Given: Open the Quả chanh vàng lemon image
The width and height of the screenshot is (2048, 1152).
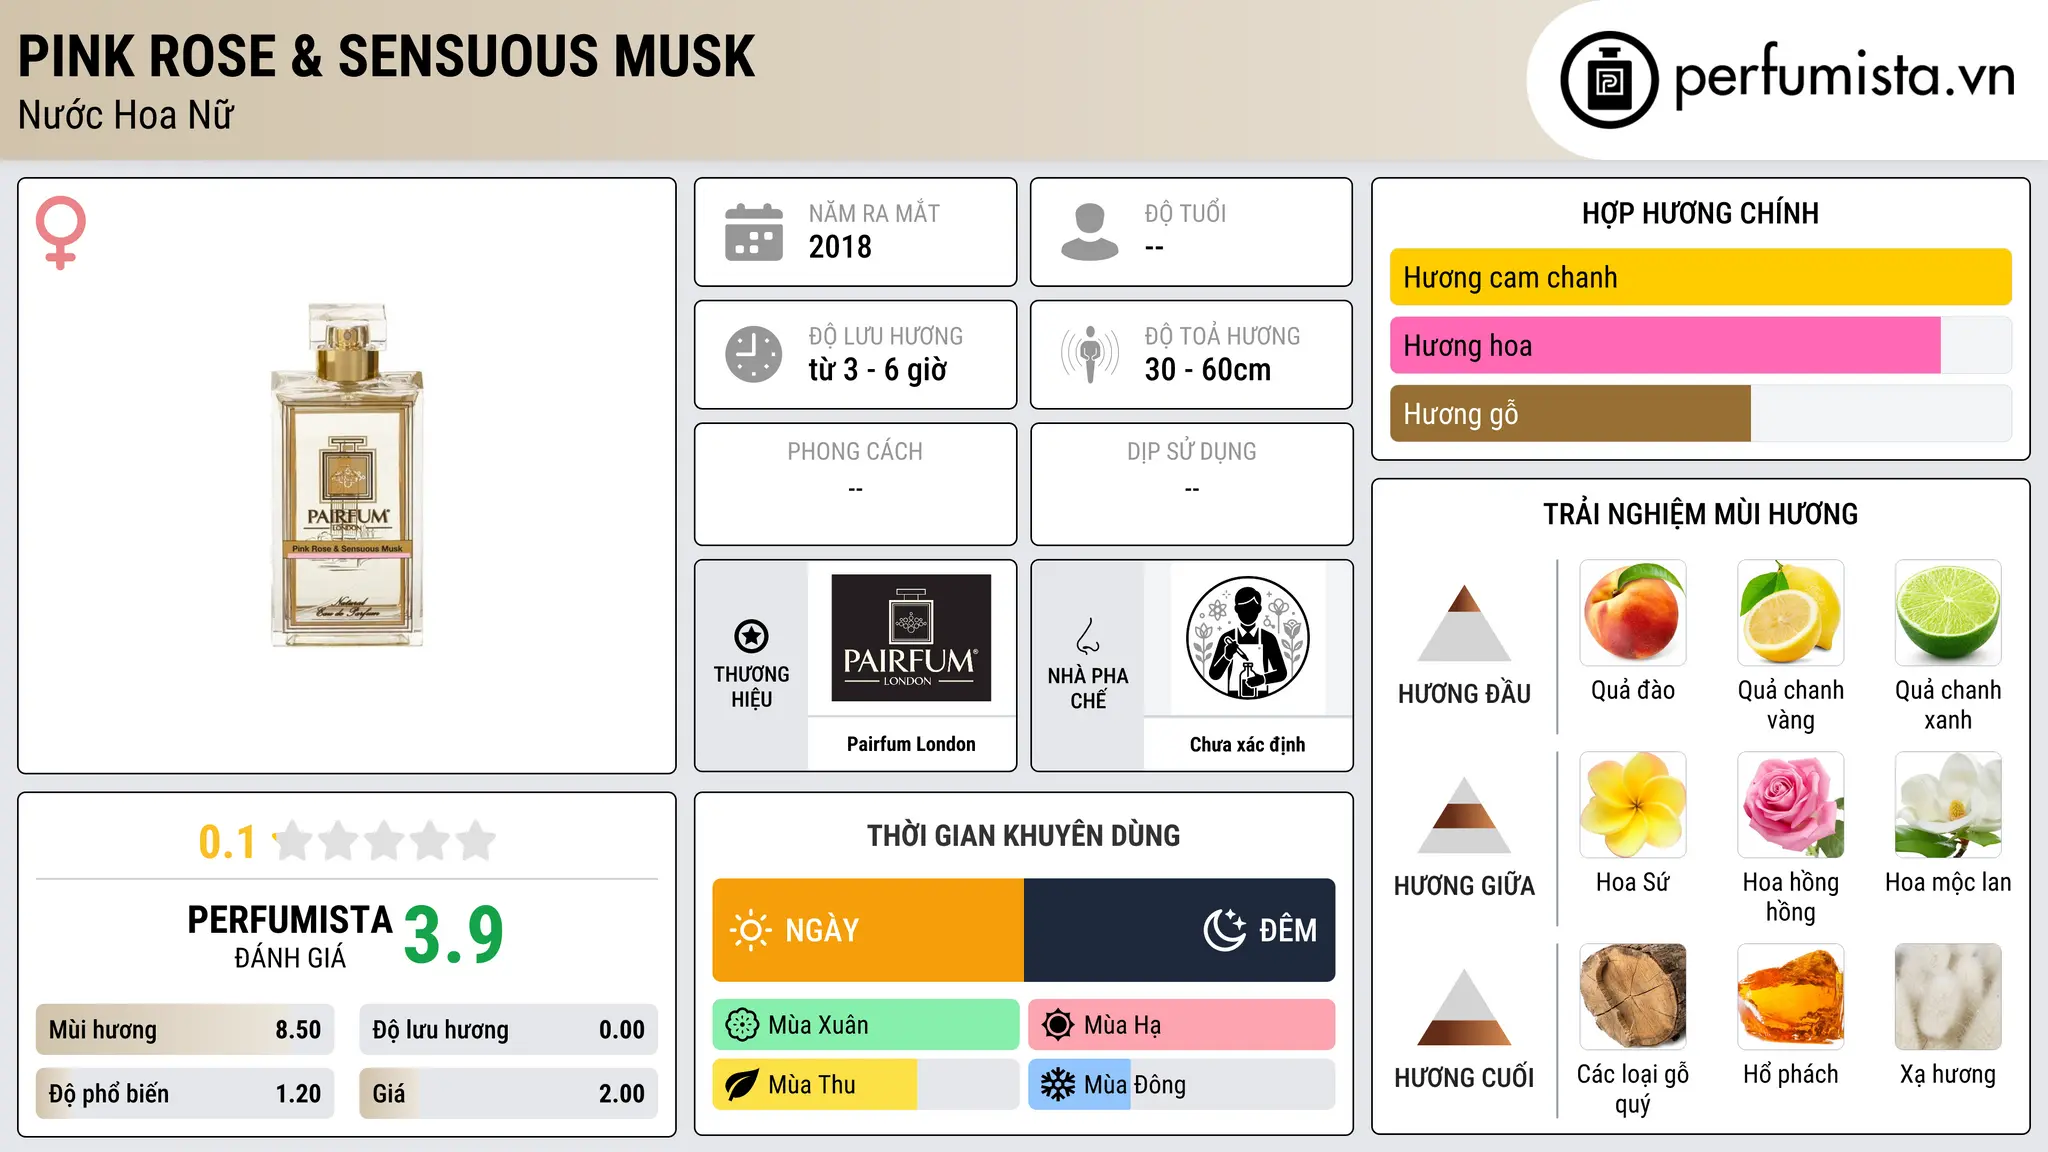Looking at the screenshot, I should pyautogui.click(x=1791, y=613).
